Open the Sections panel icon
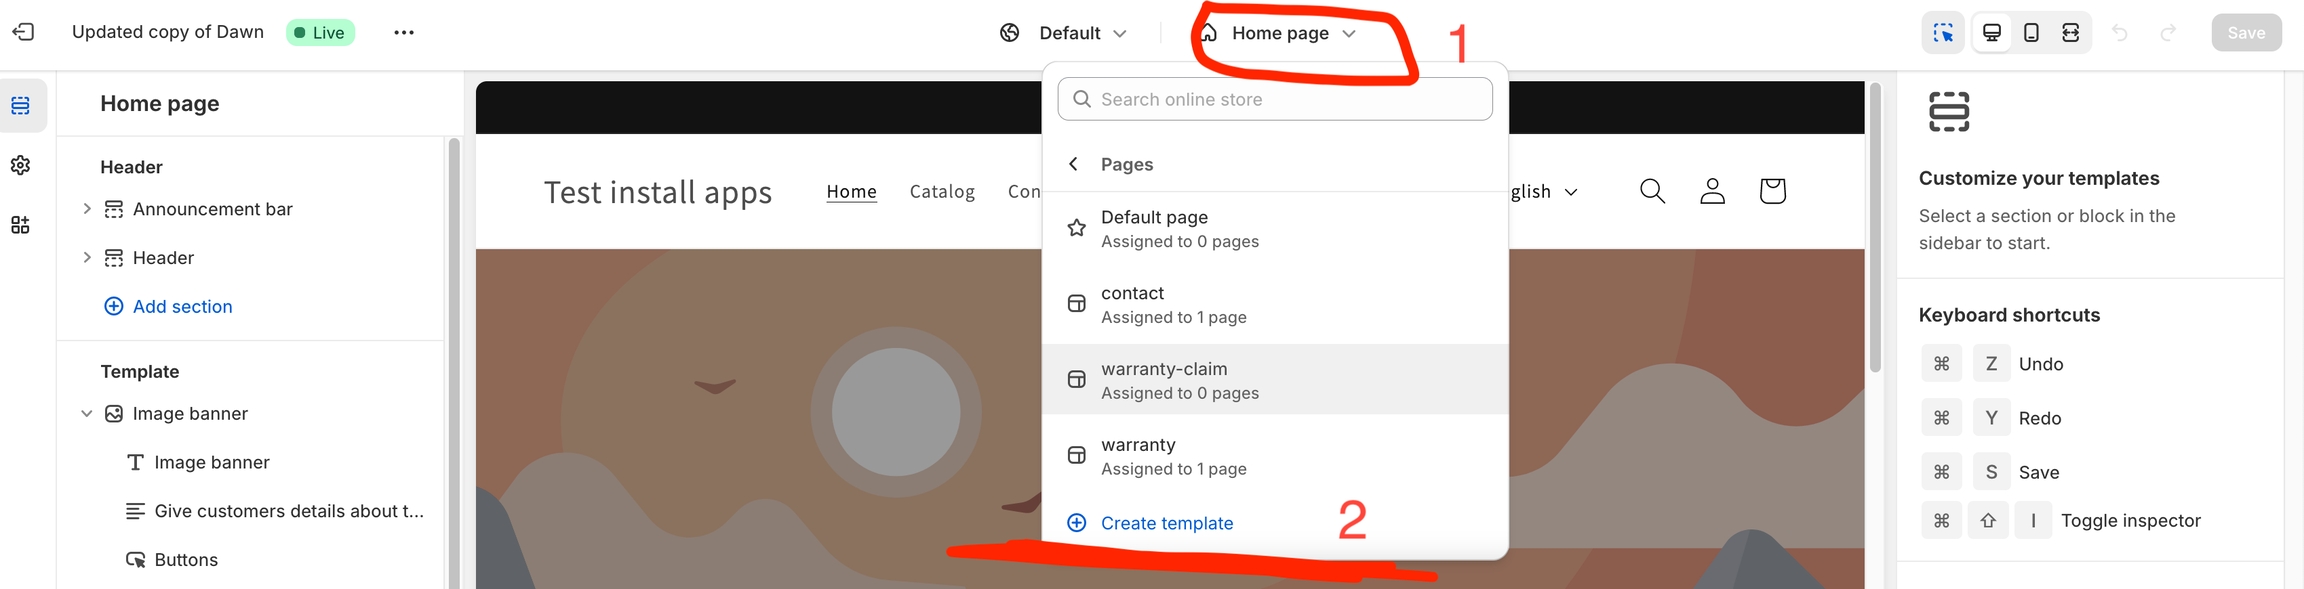This screenshot has width=2304, height=589. coord(21,106)
